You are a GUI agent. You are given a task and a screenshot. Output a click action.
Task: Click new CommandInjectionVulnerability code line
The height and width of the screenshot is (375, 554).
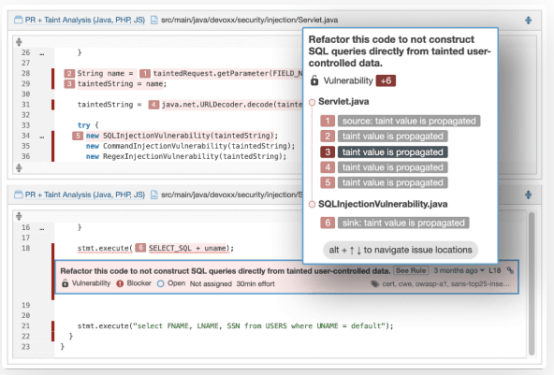coord(190,146)
